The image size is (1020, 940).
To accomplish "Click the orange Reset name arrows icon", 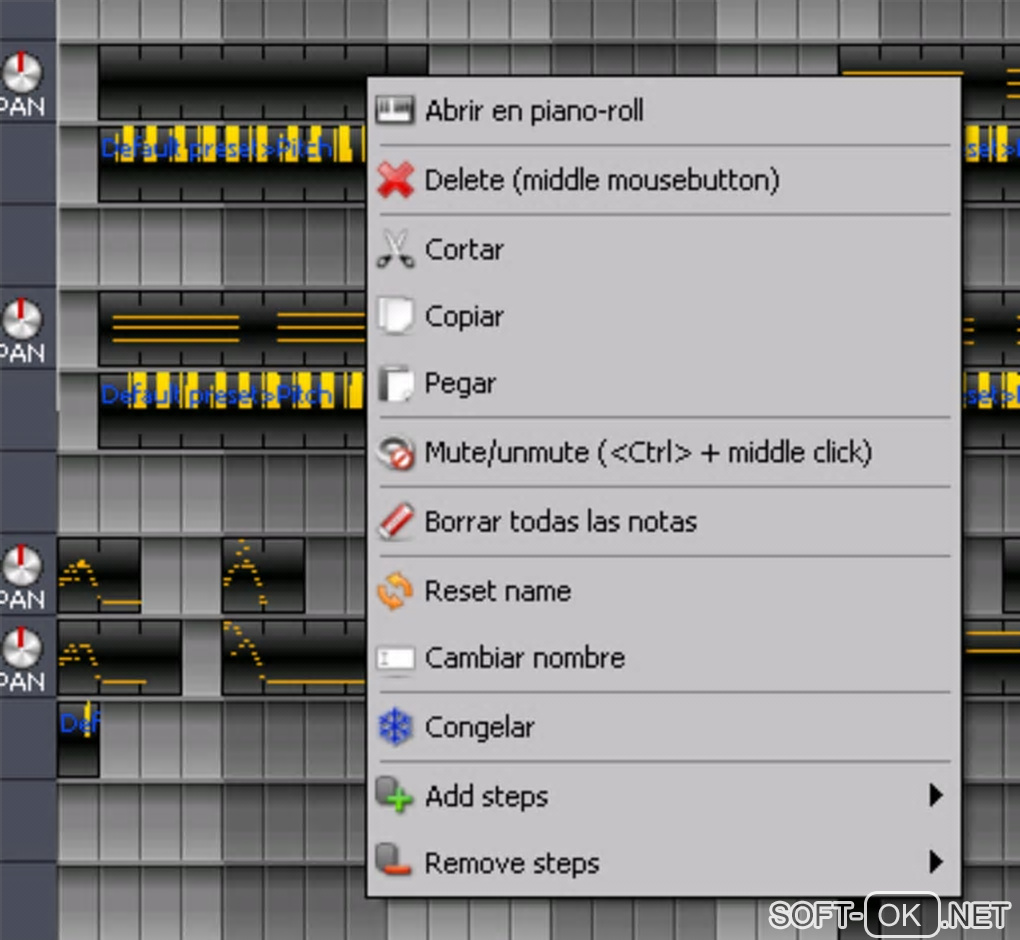I will (395, 591).
